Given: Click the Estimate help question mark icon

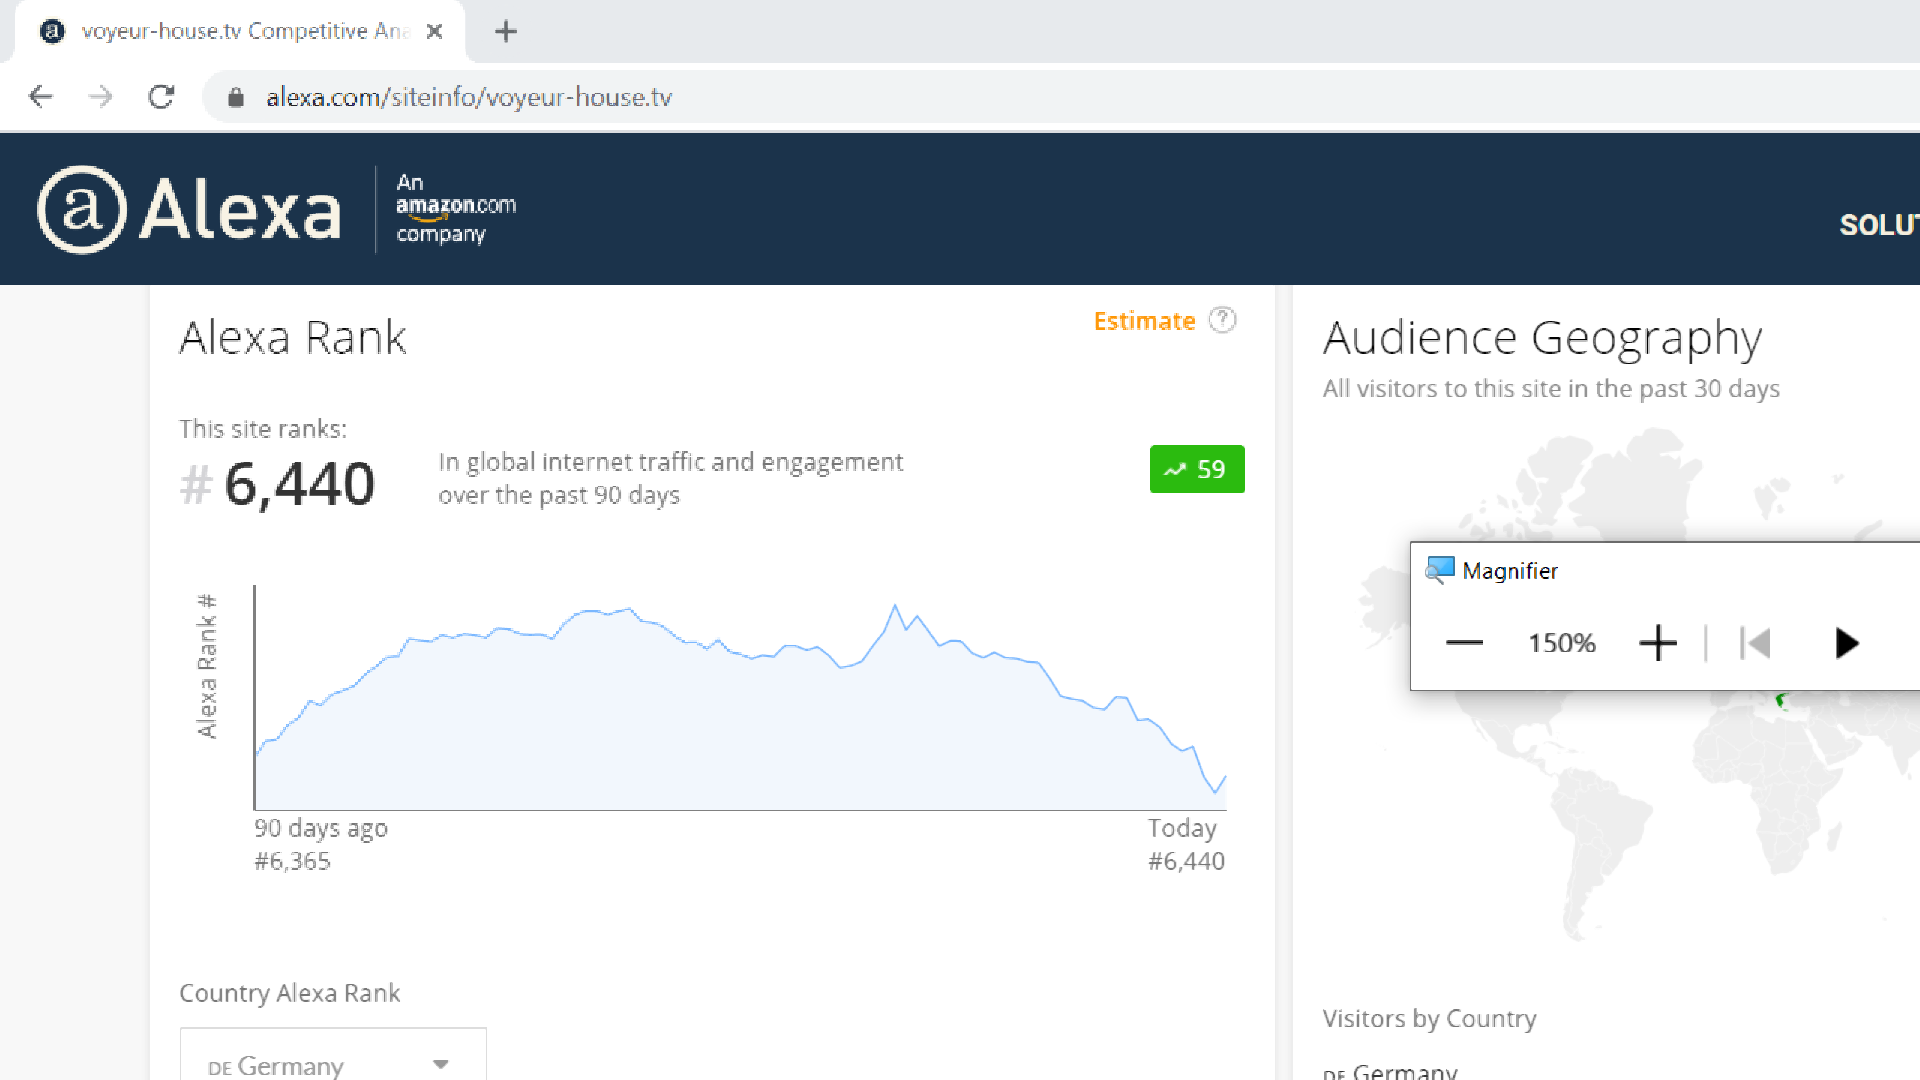Looking at the screenshot, I should 1222,320.
